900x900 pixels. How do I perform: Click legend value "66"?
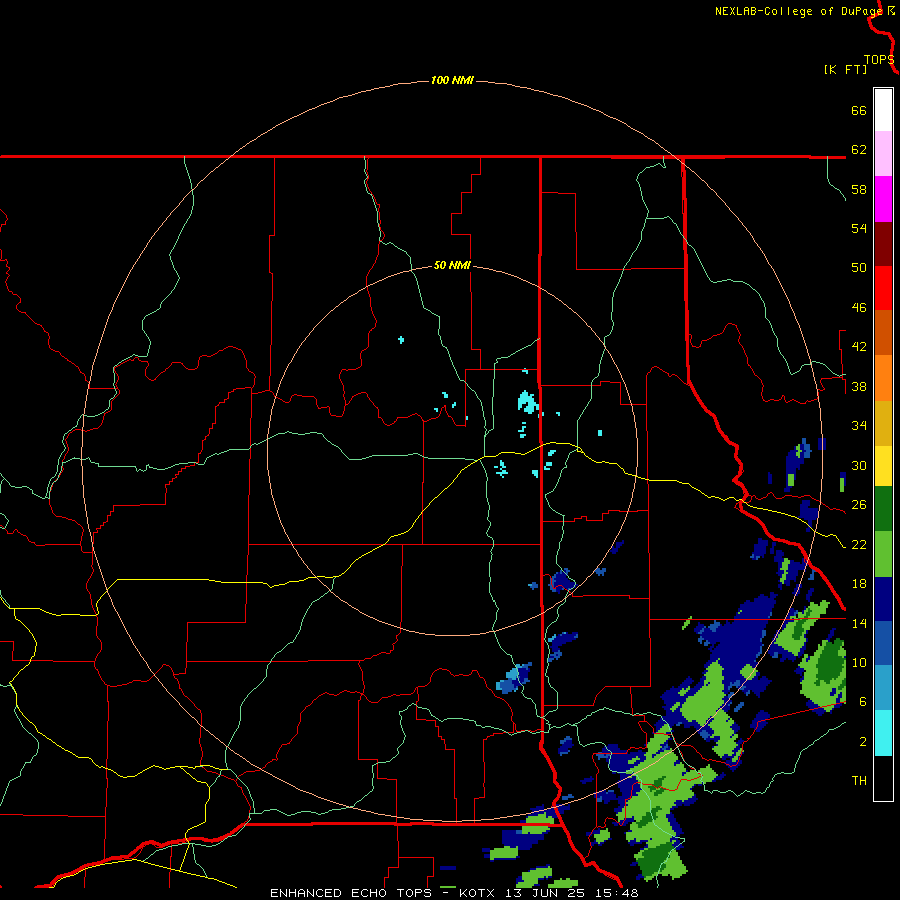click(859, 111)
